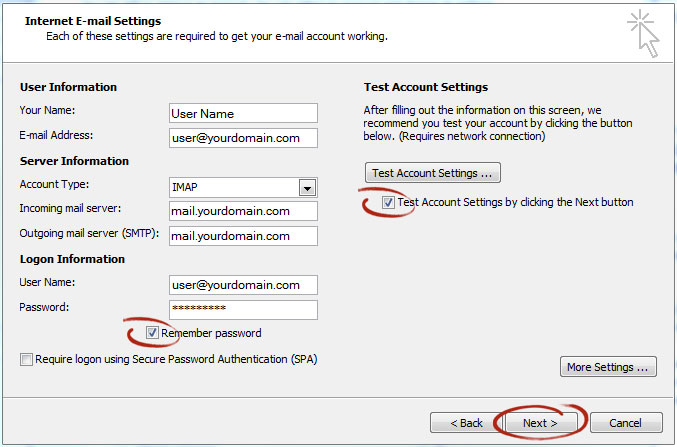Return with the Back button
This screenshot has height=447, width=677.
(x=466, y=423)
